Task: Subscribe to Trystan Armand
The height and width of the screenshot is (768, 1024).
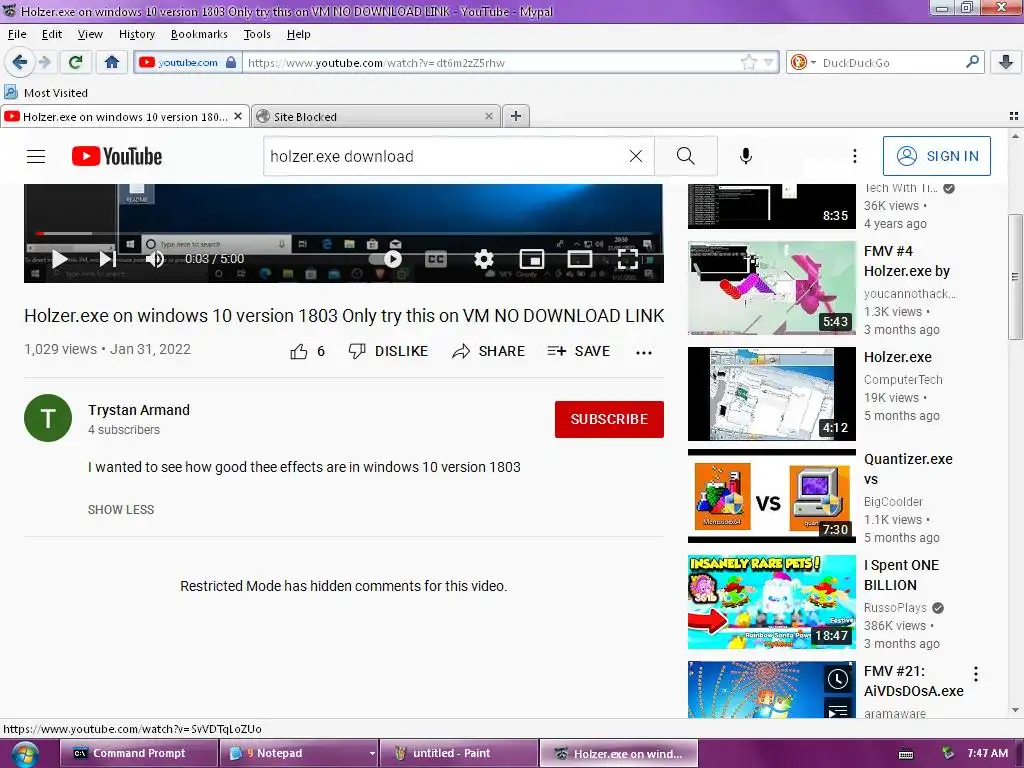Action: pyautogui.click(x=609, y=419)
